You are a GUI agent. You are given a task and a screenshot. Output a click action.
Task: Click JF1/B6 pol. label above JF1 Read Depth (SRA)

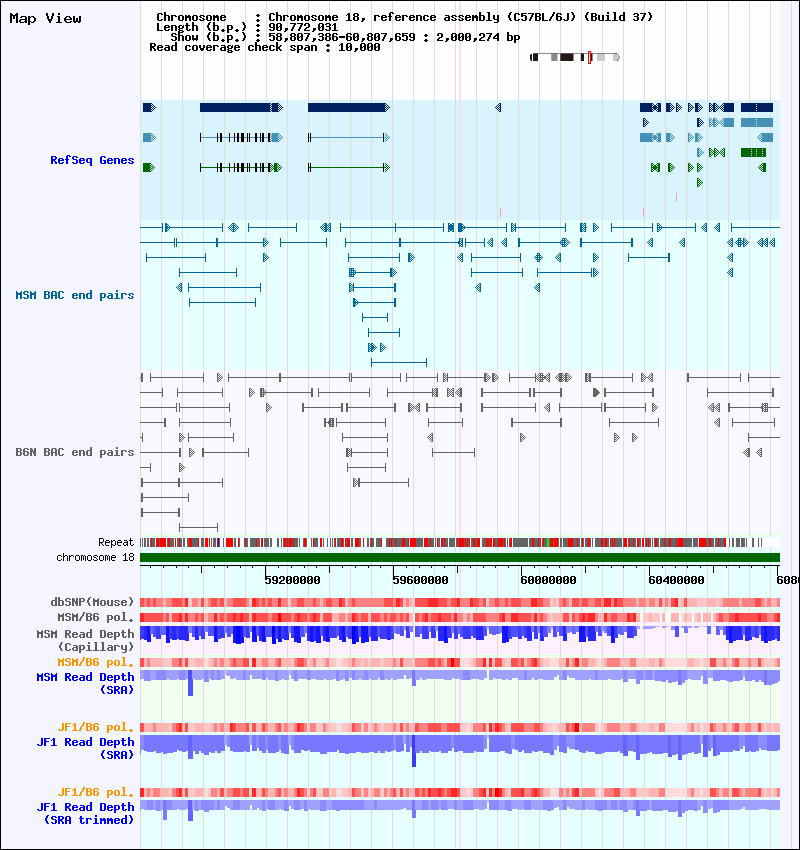click(x=95, y=727)
